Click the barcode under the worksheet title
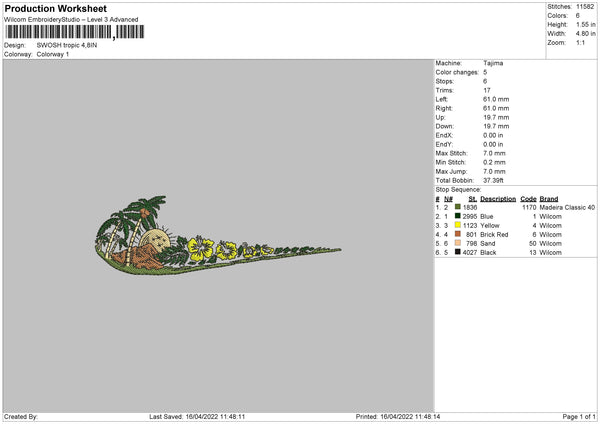This screenshot has height=424, width=600. coord(75,32)
